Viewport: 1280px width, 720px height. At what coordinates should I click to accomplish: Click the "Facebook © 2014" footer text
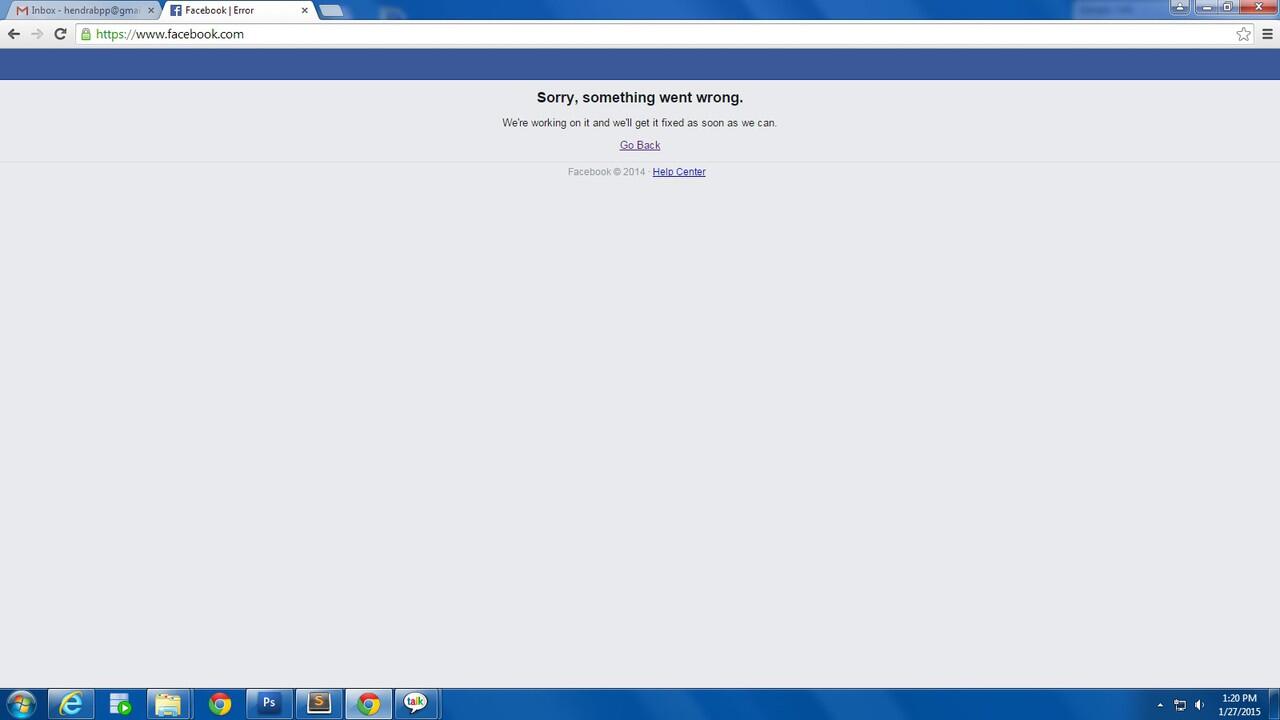606,172
